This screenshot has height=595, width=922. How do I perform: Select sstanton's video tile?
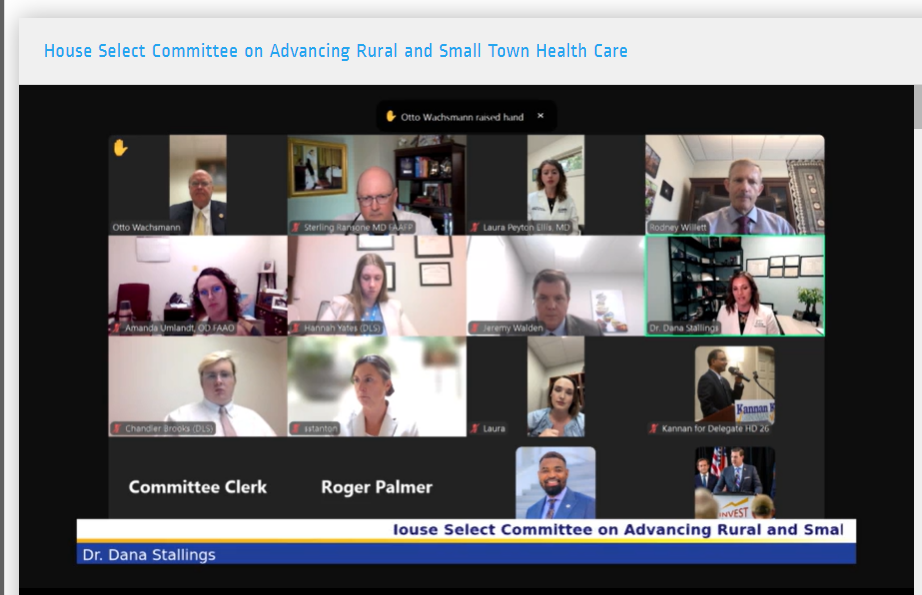(377, 386)
